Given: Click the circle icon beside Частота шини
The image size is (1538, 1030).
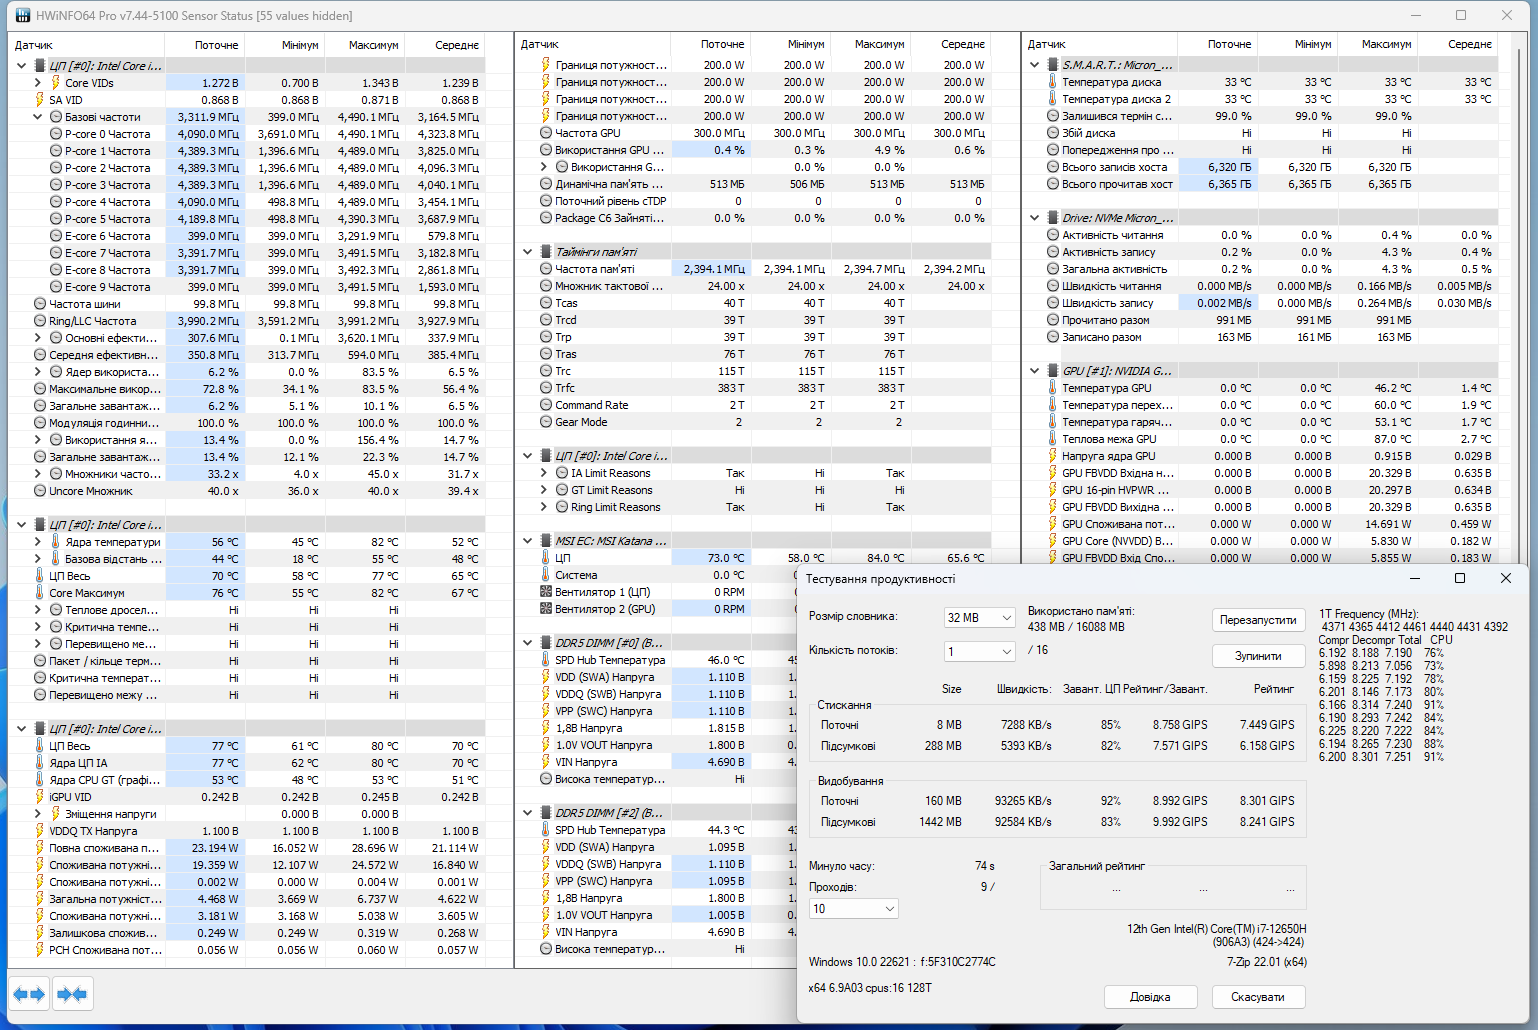Looking at the screenshot, I should (39, 304).
